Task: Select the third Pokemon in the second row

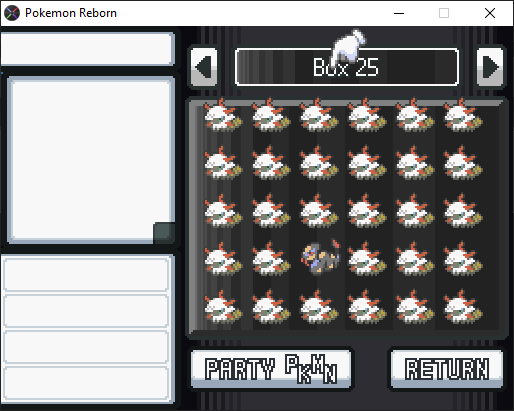Action: 319,163
